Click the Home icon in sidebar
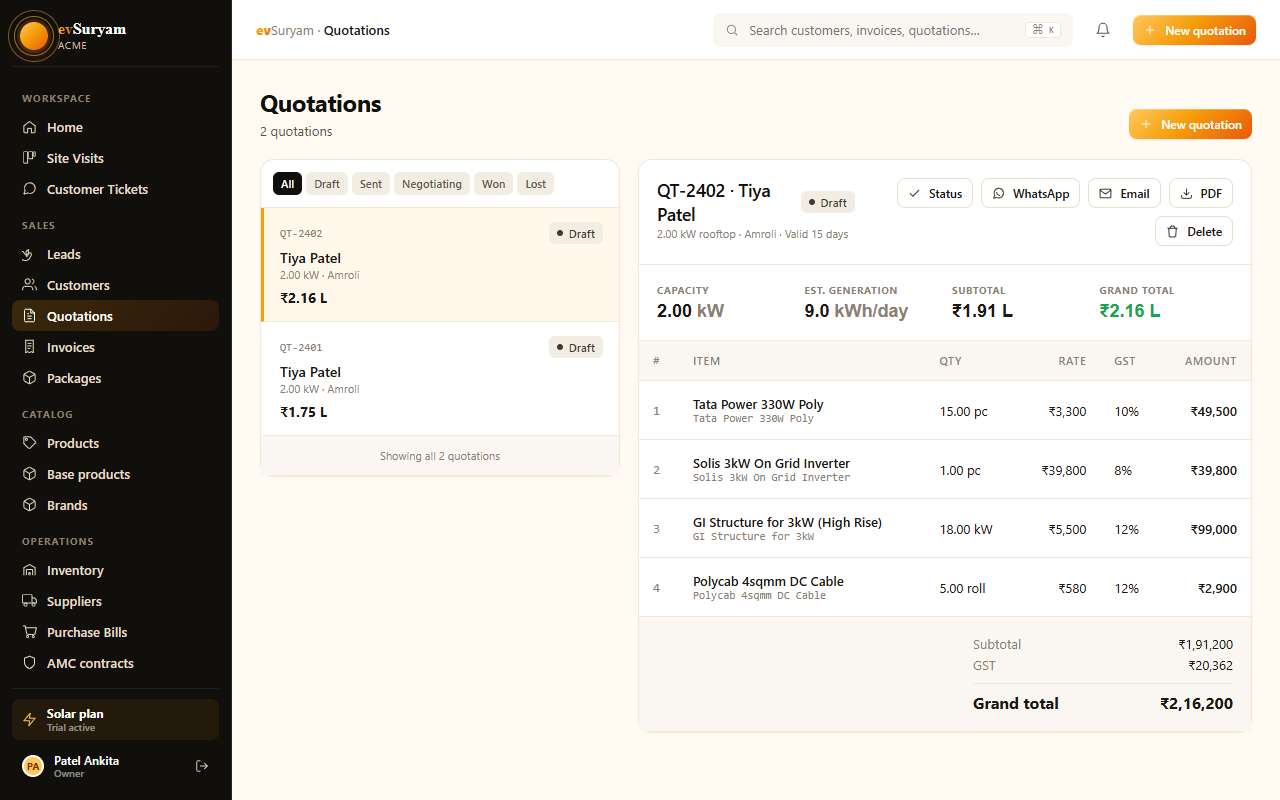The width and height of the screenshot is (1280, 800). point(29,127)
